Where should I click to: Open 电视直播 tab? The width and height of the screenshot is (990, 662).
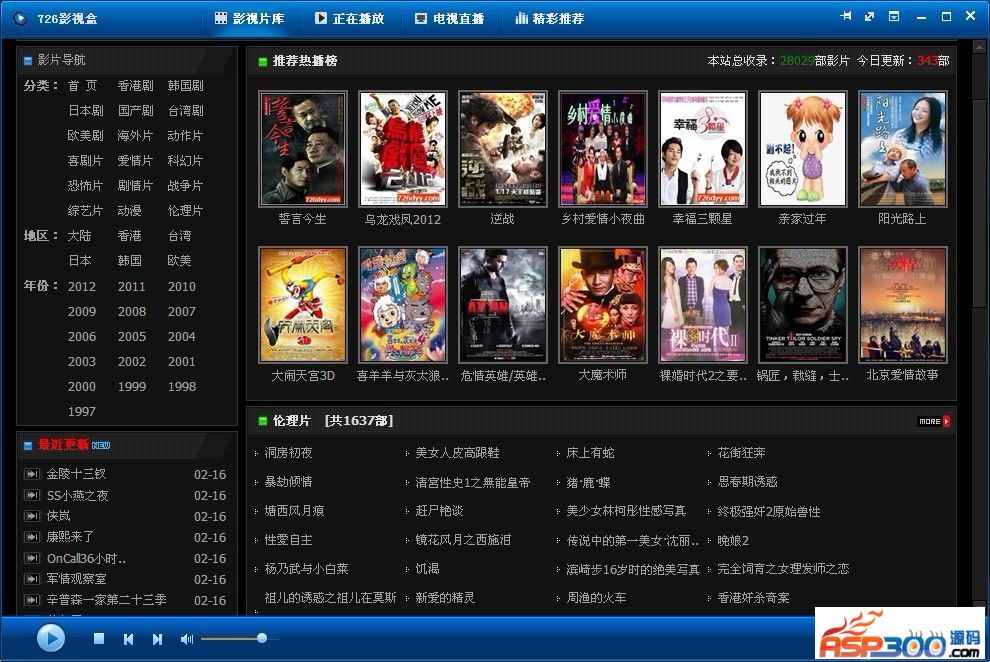(x=450, y=18)
